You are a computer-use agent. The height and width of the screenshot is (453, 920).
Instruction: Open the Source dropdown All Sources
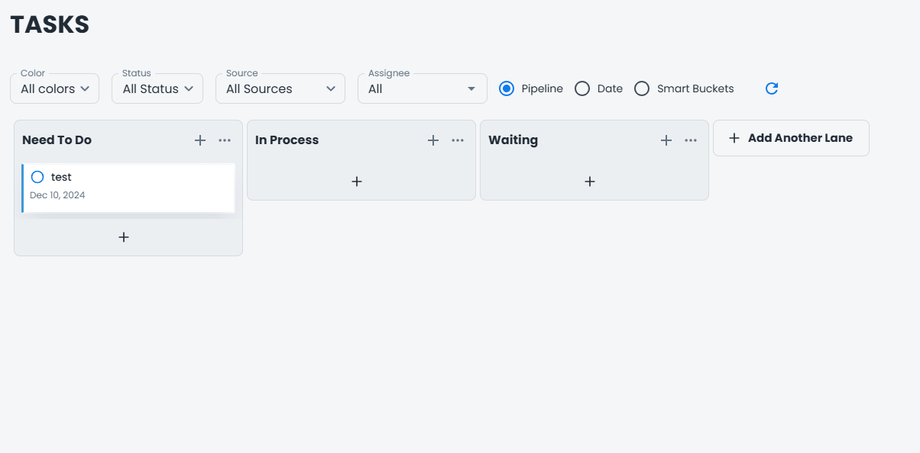click(280, 89)
